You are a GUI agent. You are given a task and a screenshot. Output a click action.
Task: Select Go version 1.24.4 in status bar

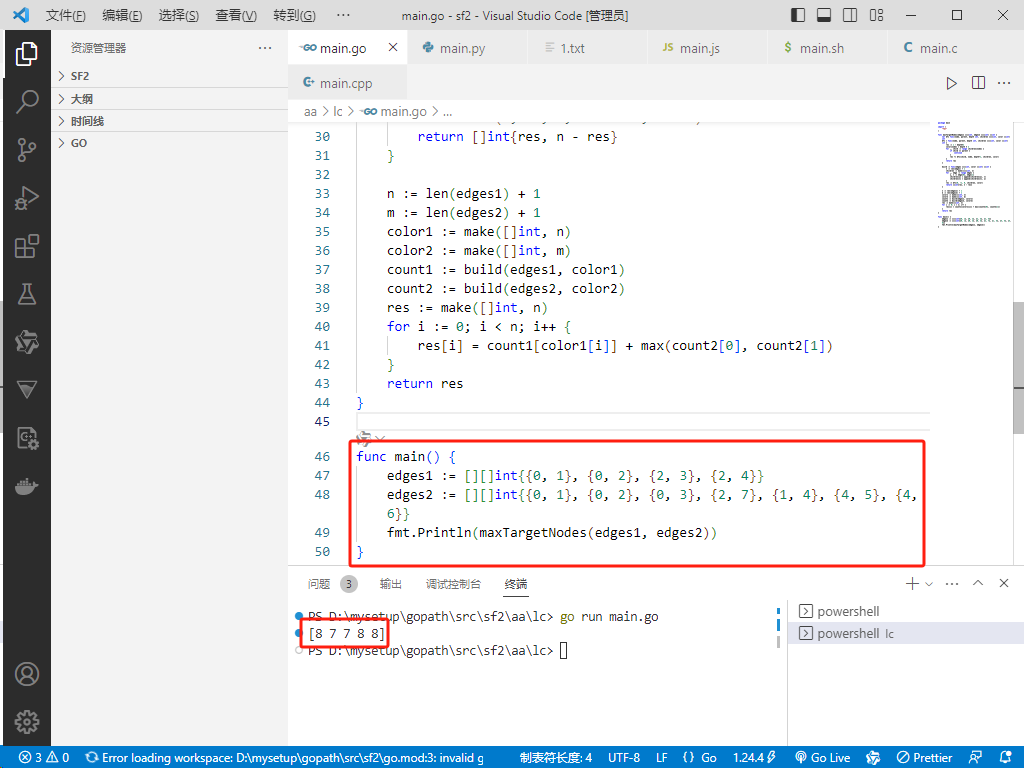pyautogui.click(x=754, y=758)
